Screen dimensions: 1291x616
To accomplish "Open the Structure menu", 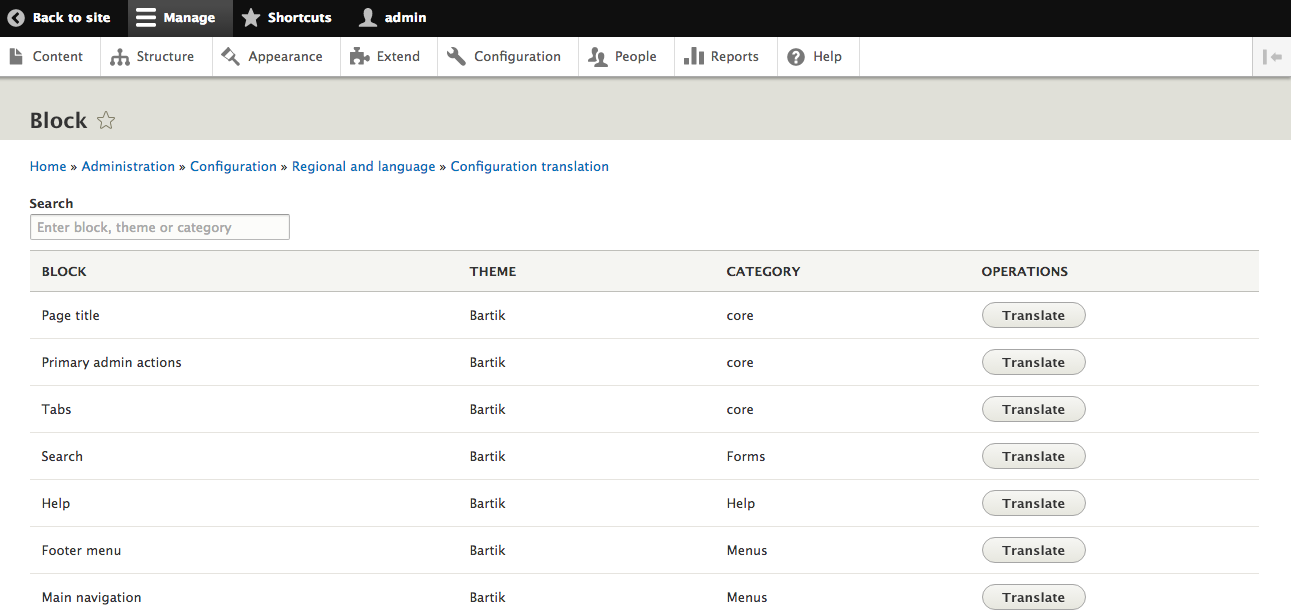I will point(154,57).
